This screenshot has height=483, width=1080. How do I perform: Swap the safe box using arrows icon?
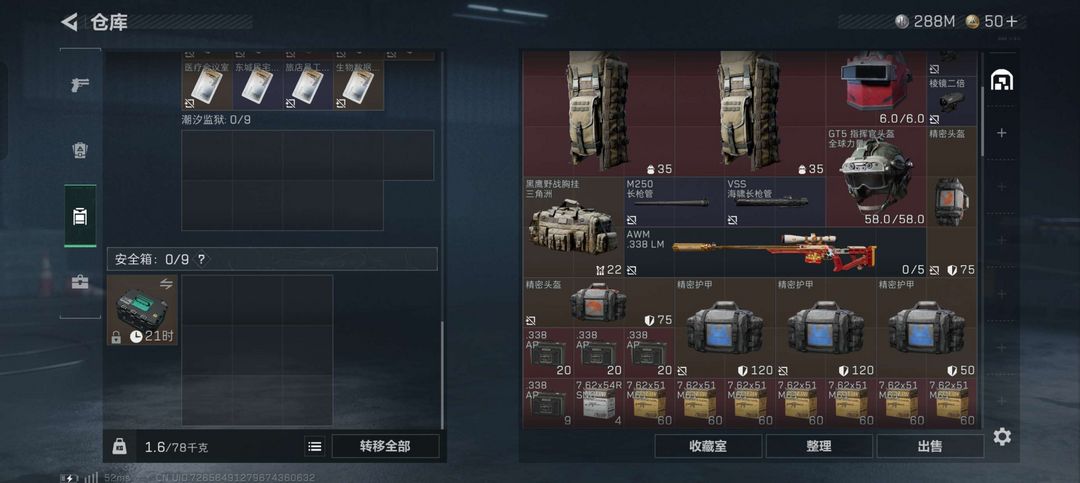coord(166,284)
